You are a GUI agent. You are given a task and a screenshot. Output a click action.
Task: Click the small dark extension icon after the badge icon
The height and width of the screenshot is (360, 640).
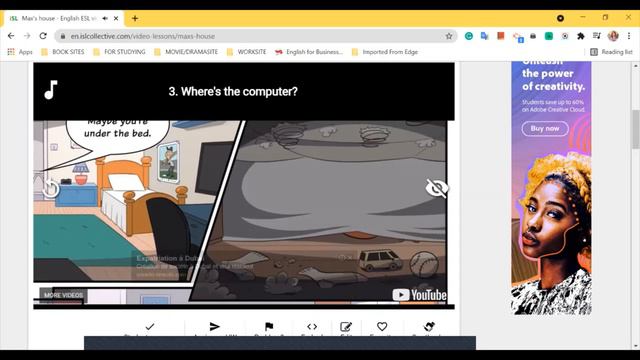[533, 36]
